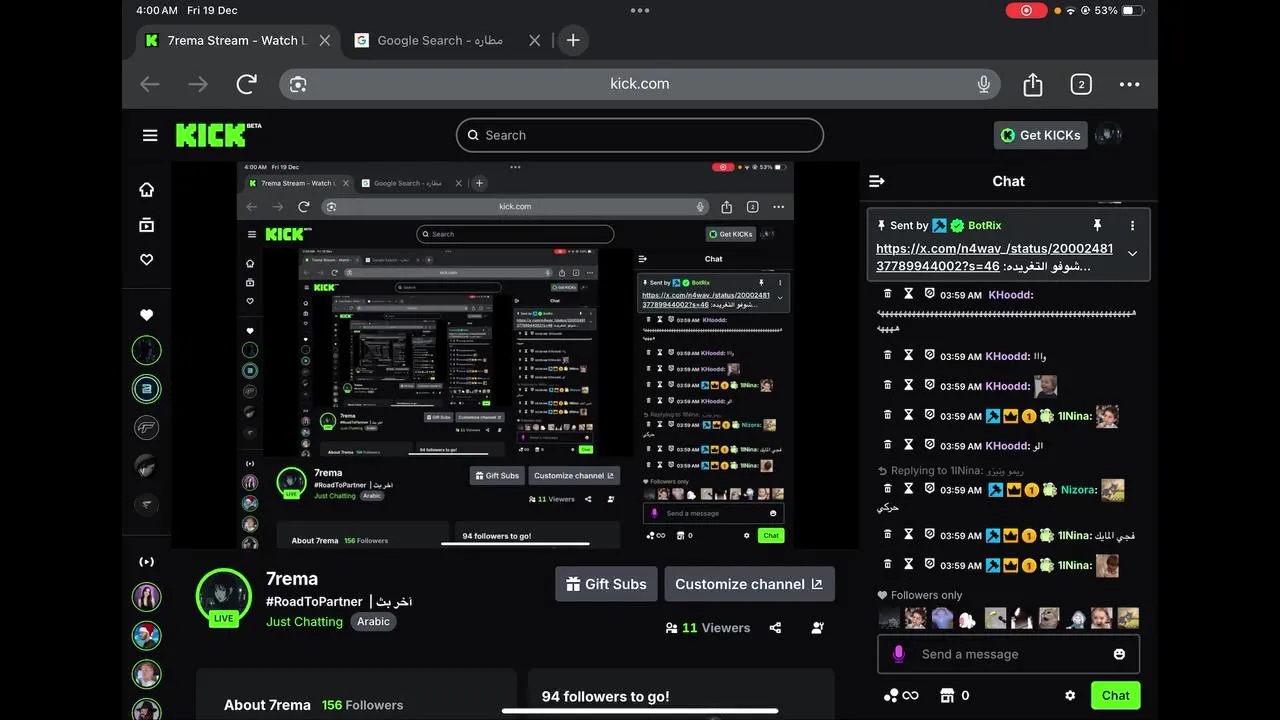The image size is (1280, 720).
Task: Open the sidebar channel avatar with the 2 logo
Action: click(147, 389)
